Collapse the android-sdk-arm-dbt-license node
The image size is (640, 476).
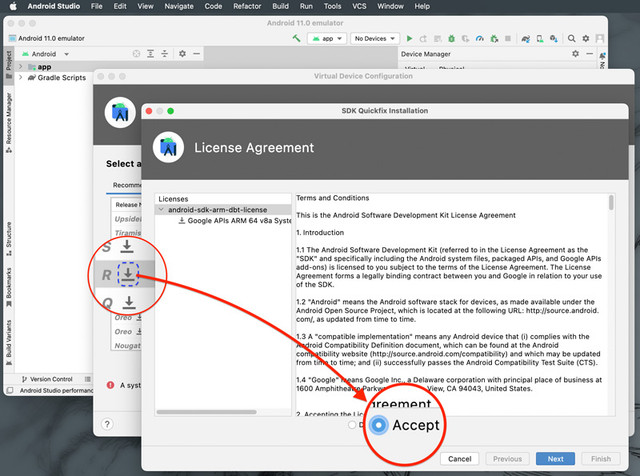[x=161, y=209]
